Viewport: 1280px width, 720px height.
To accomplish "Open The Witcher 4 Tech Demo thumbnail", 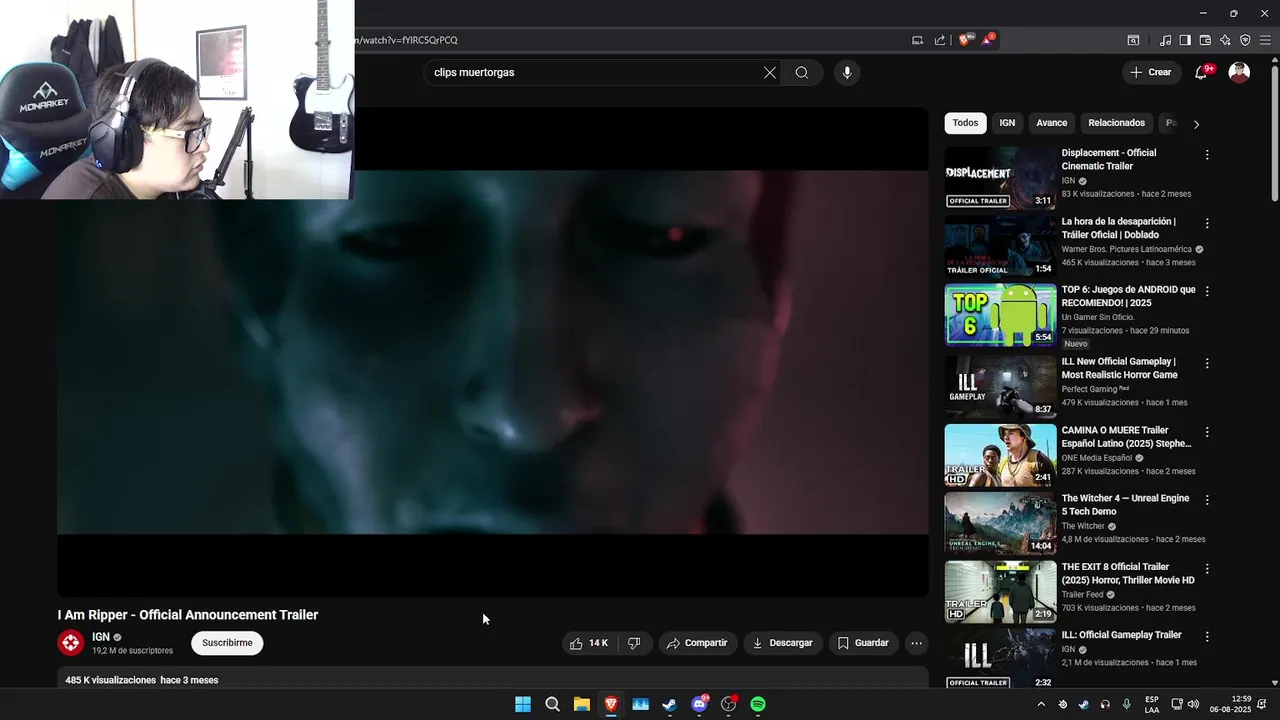I will (1000, 523).
